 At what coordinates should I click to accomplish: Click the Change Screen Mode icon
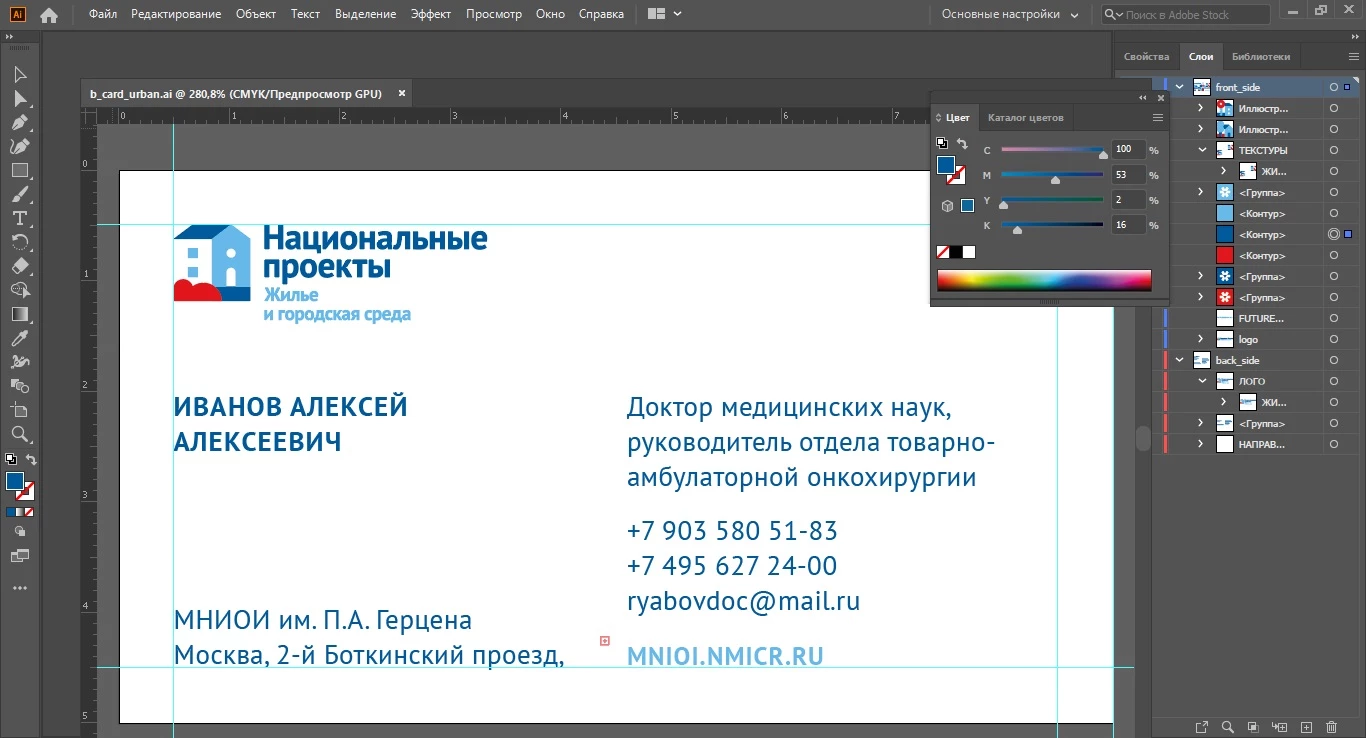[19, 555]
